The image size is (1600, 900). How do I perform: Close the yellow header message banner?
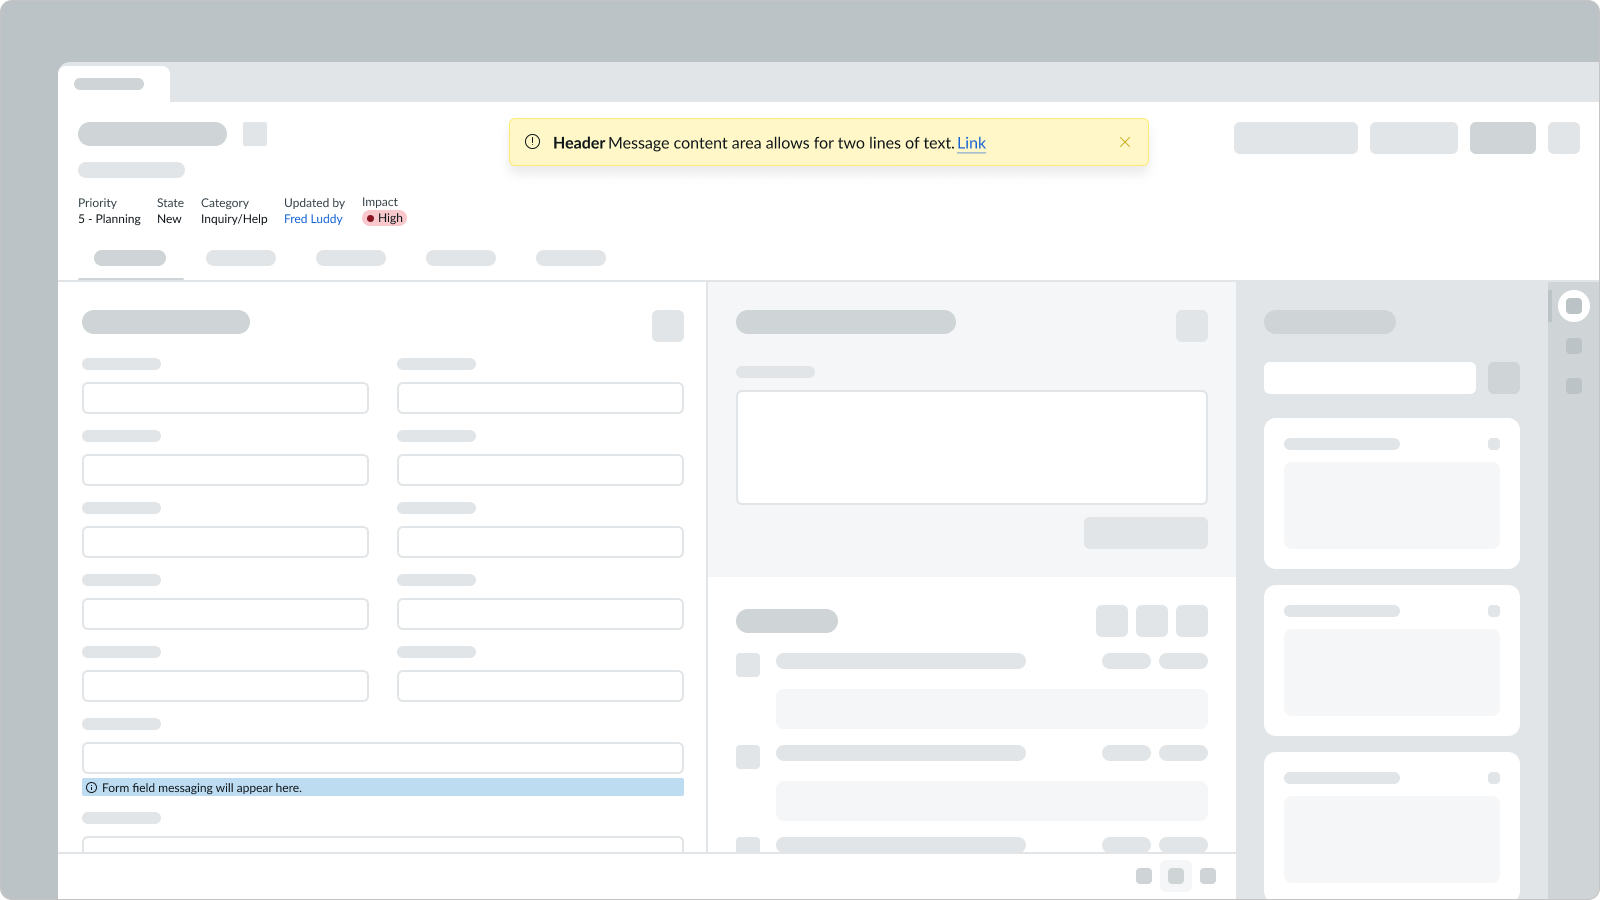point(1125,142)
